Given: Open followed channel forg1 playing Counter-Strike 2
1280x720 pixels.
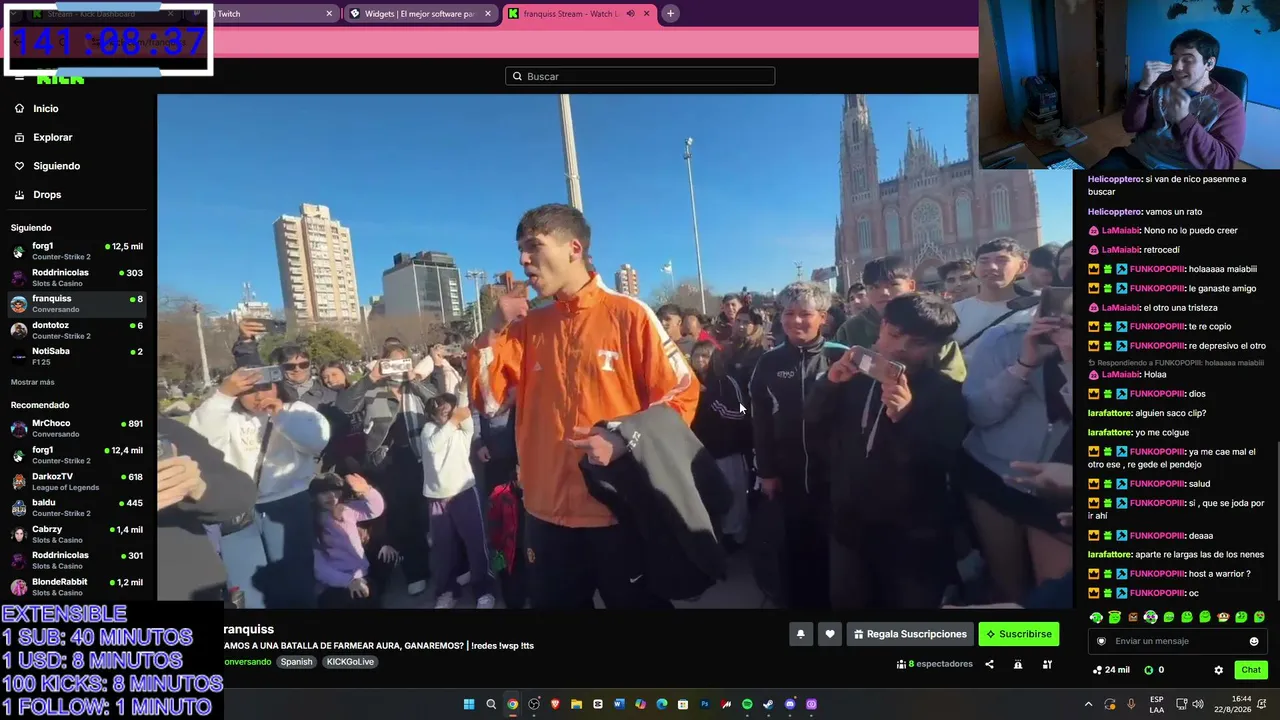Looking at the screenshot, I should click(78, 251).
